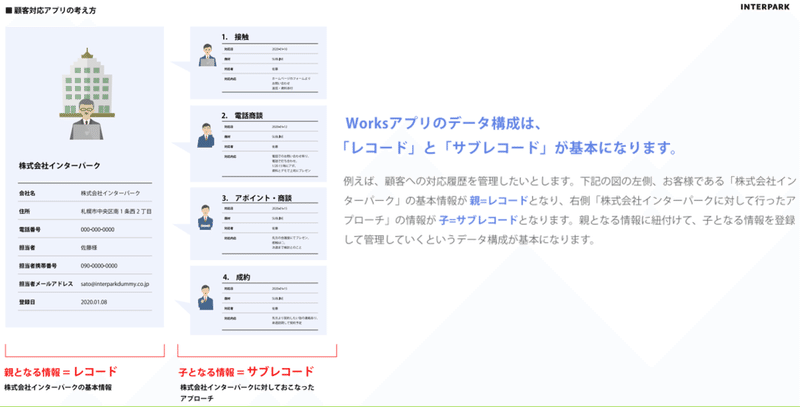Click the 登録日 field label
Image resolution: width=800 pixels, height=407 pixels.
[x=27, y=302]
